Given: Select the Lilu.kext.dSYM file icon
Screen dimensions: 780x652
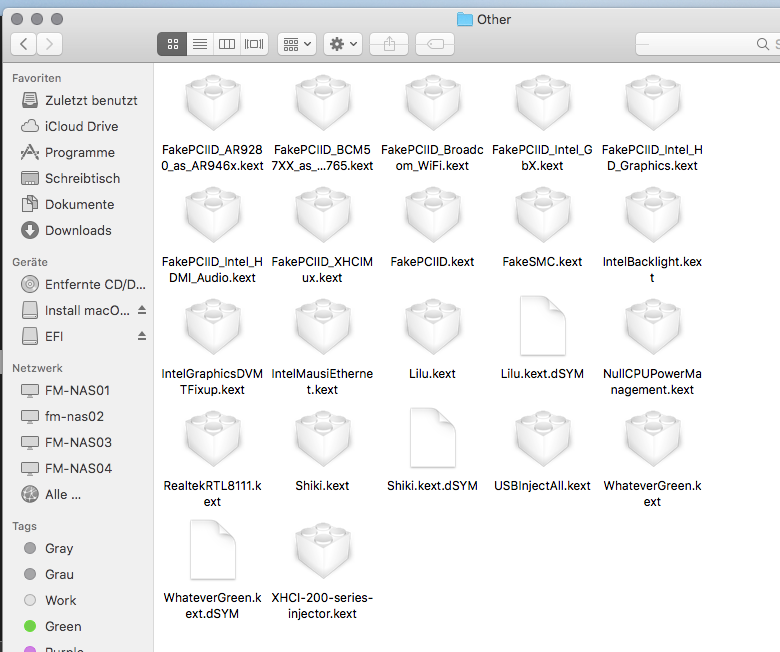Looking at the screenshot, I should (543, 326).
